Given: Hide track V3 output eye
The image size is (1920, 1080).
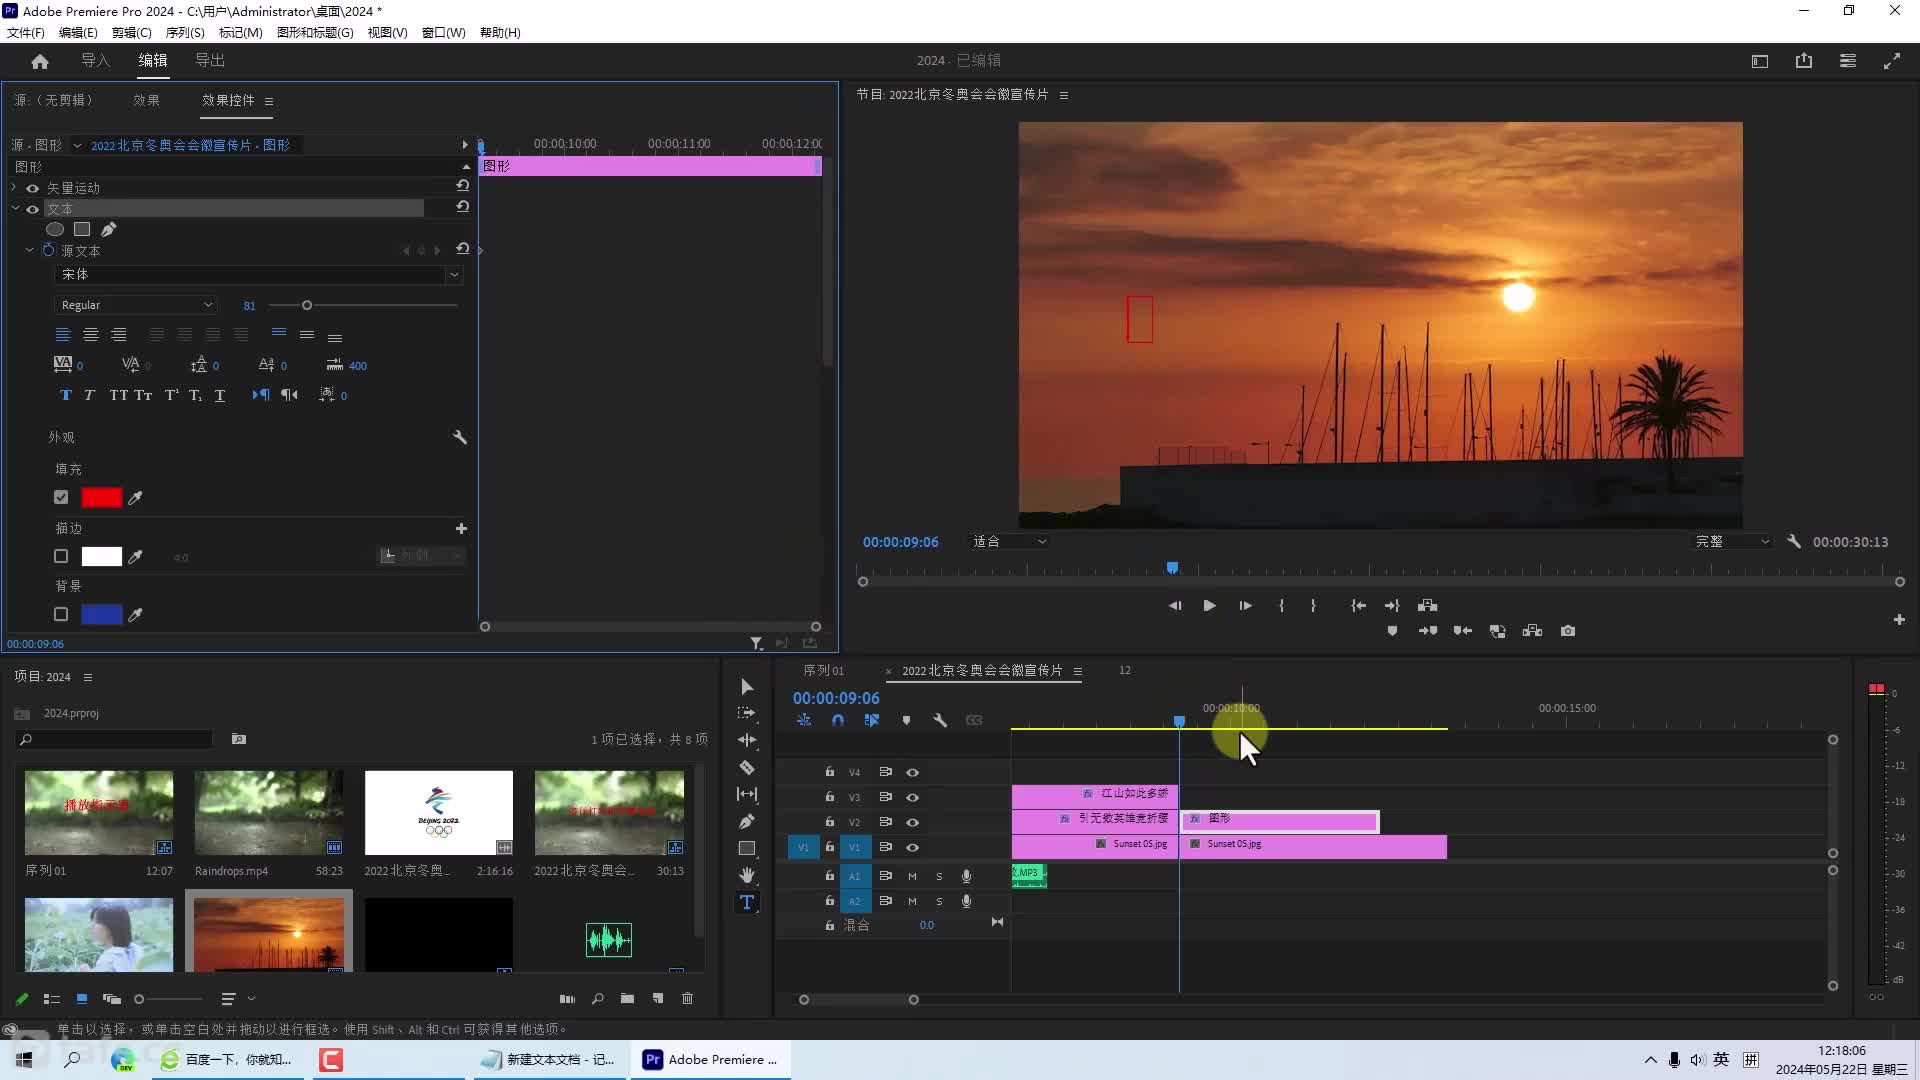Looking at the screenshot, I should 912,797.
